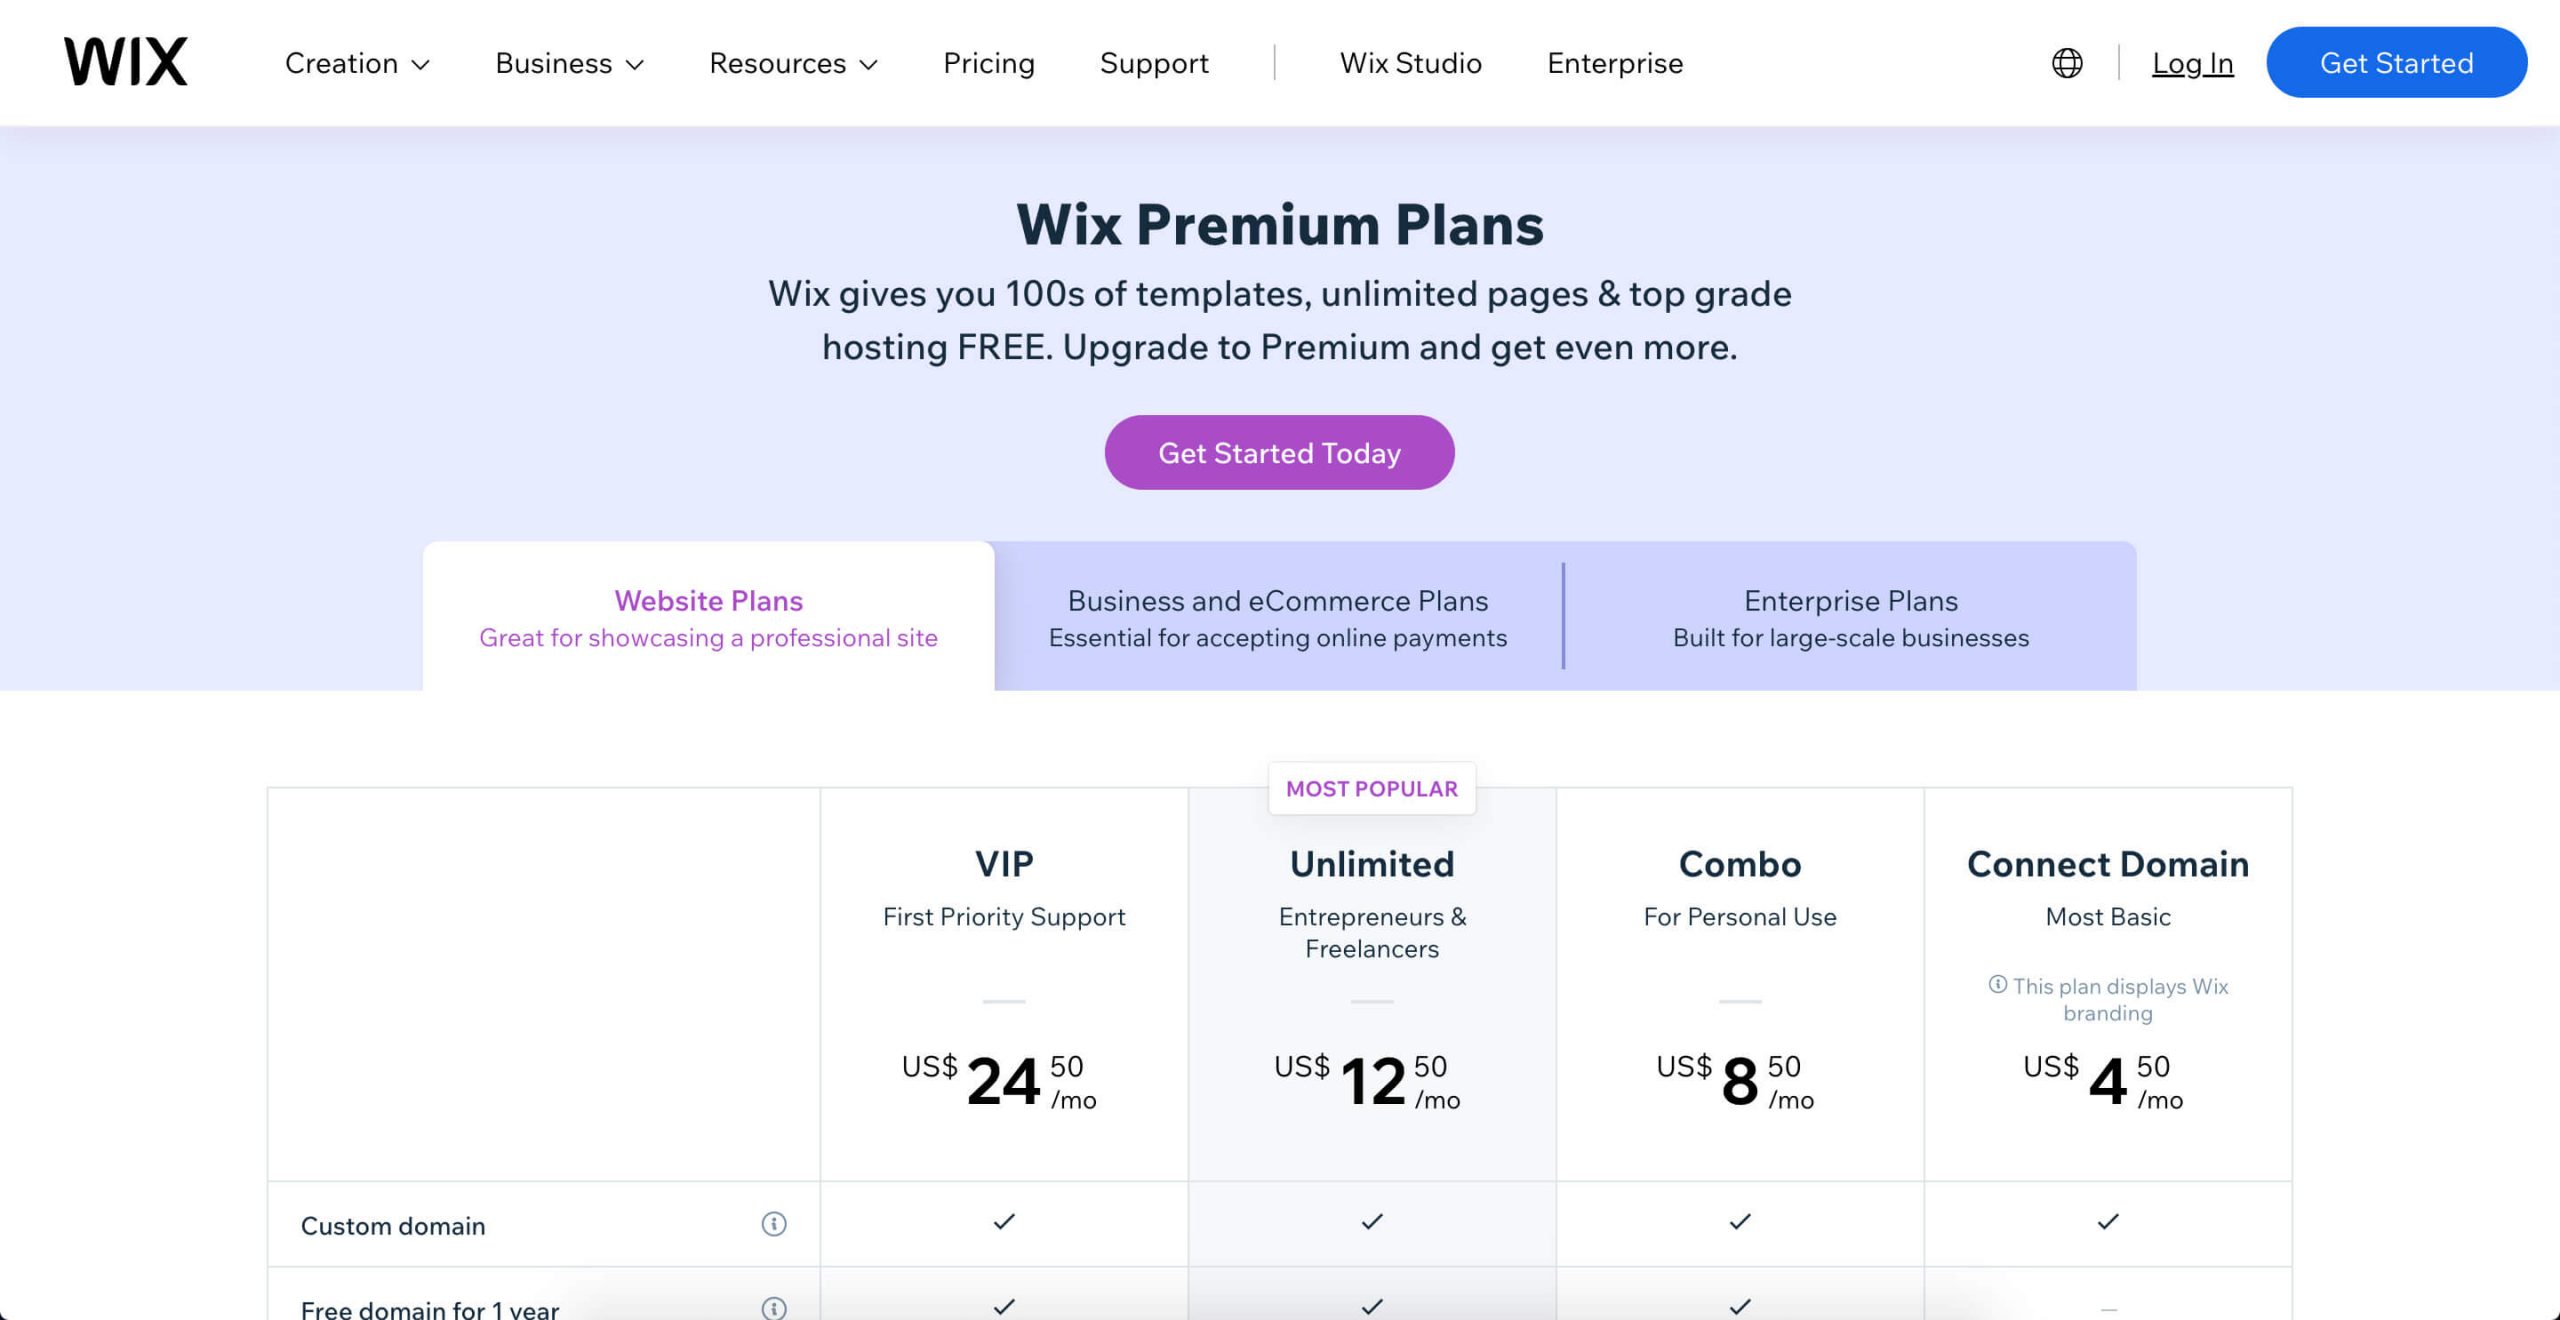Expand the Creation dropdown menu
2560x1320 pixels.
pyautogui.click(x=357, y=63)
